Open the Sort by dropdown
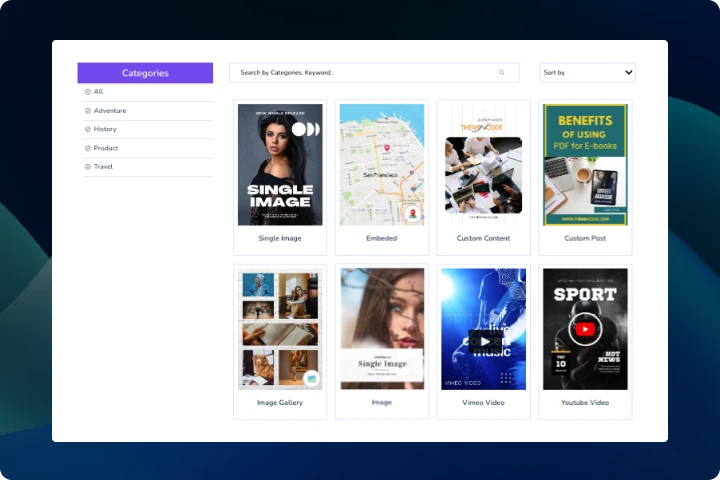The width and height of the screenshot is (720, 480). click(587, 73)
